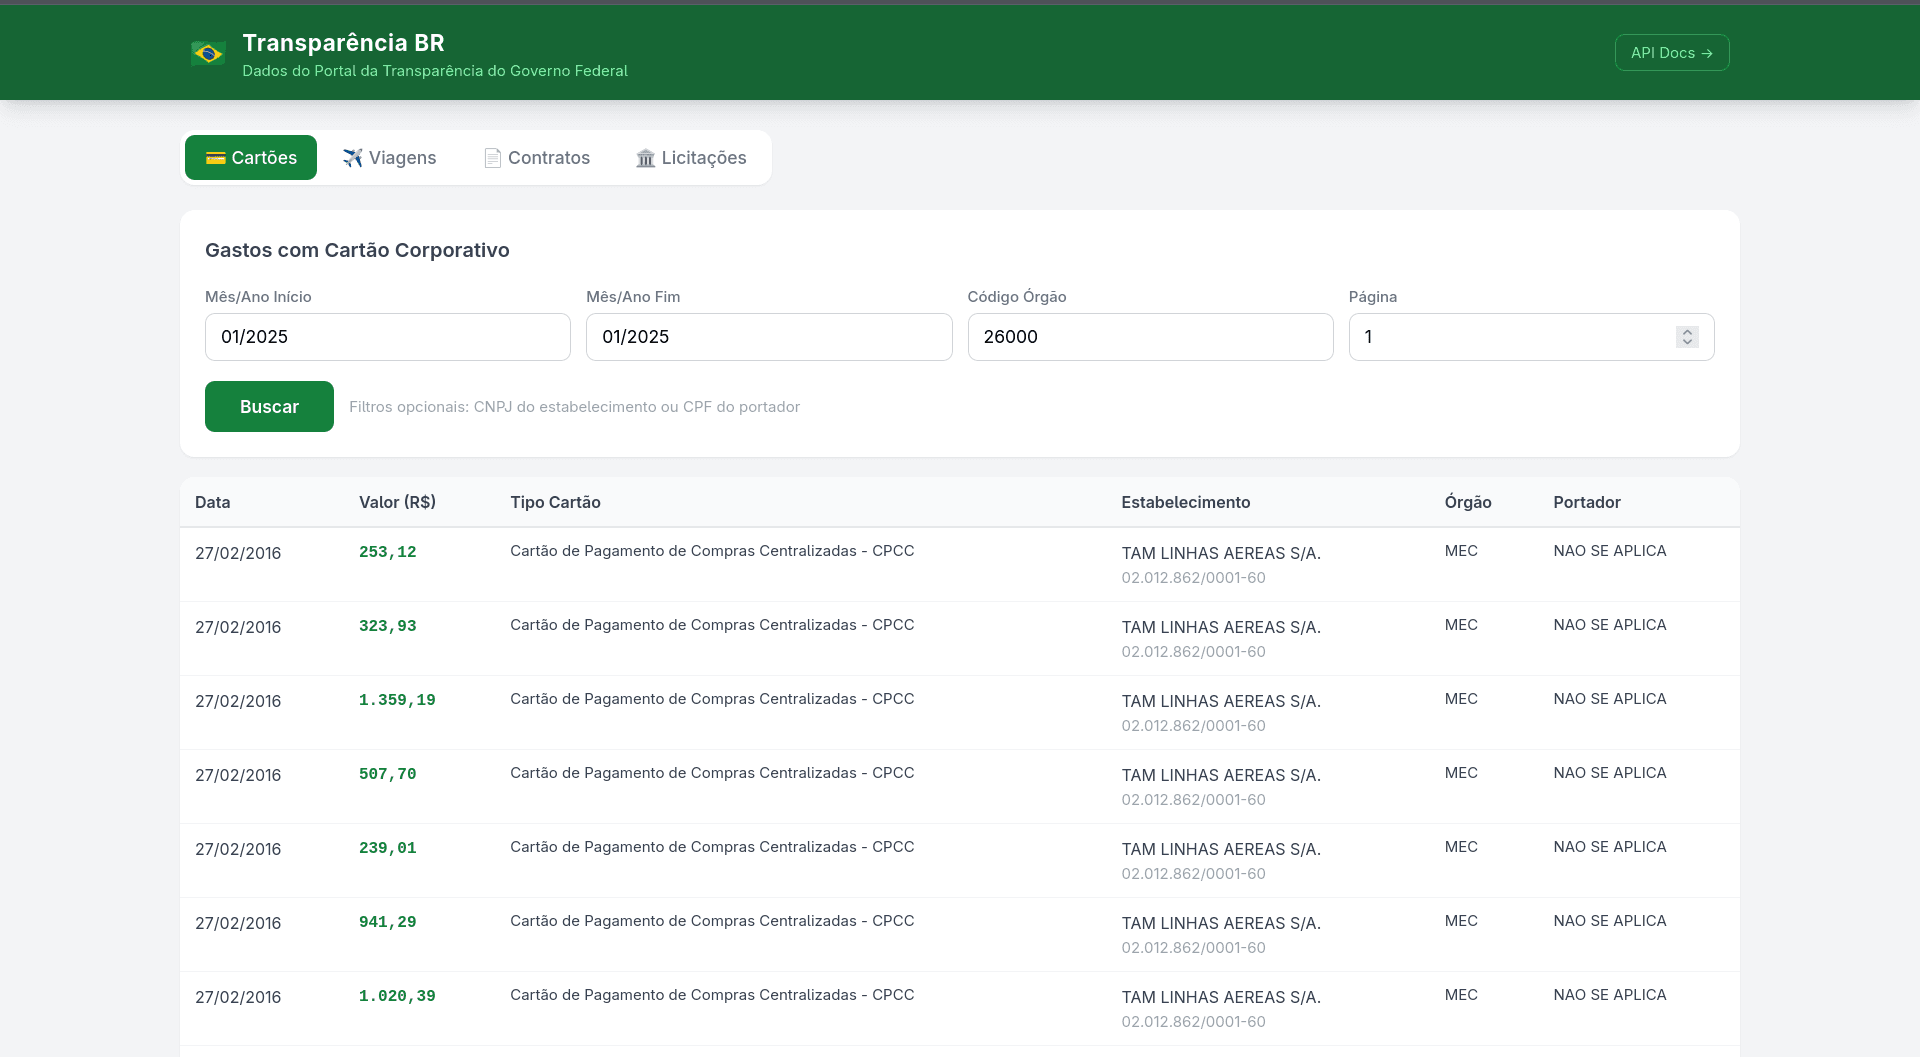
Task: Click the document icon for Contratos
Action: 492,158
